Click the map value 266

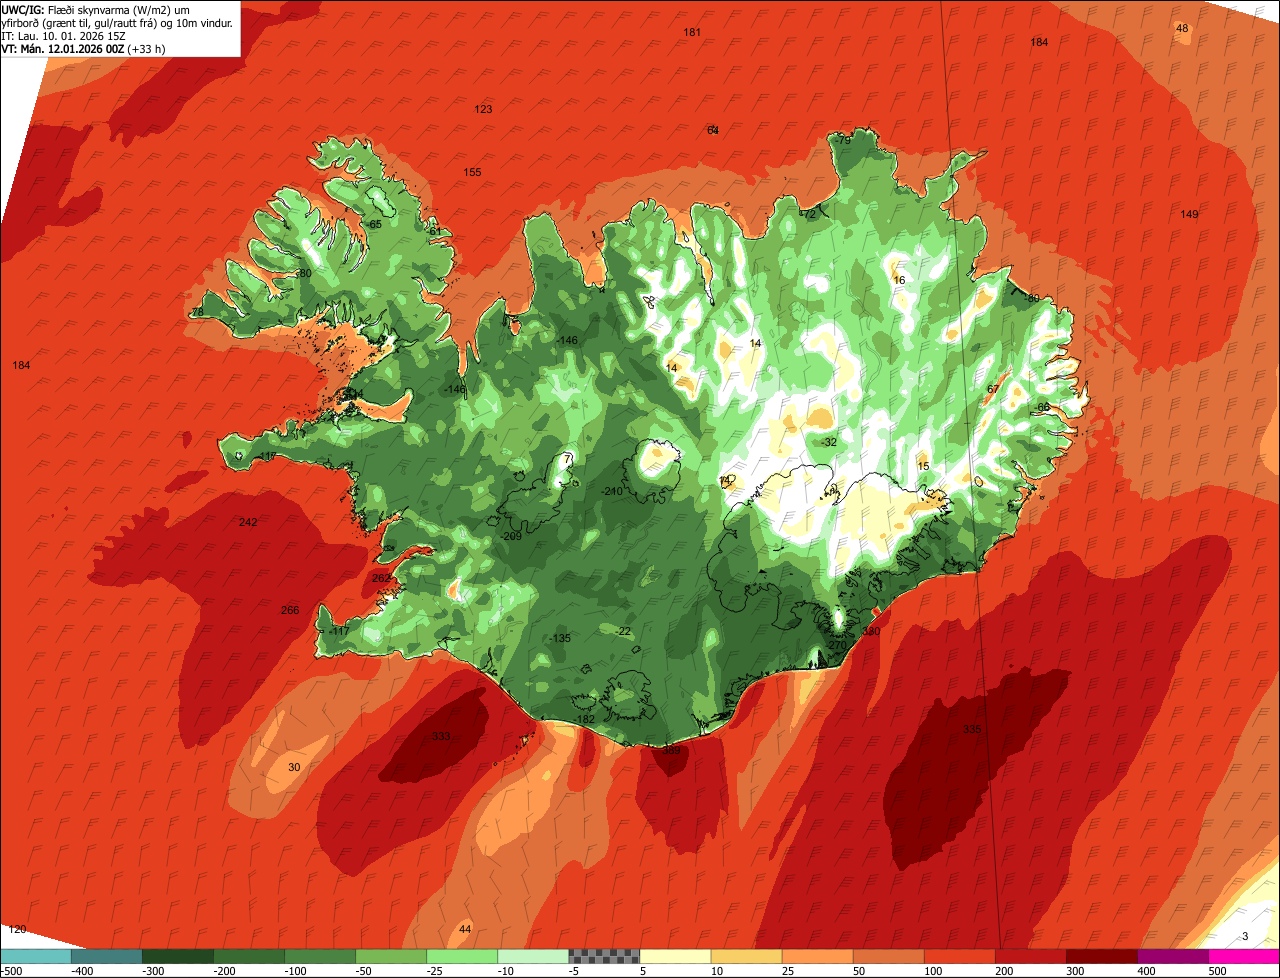pos(290,610)
